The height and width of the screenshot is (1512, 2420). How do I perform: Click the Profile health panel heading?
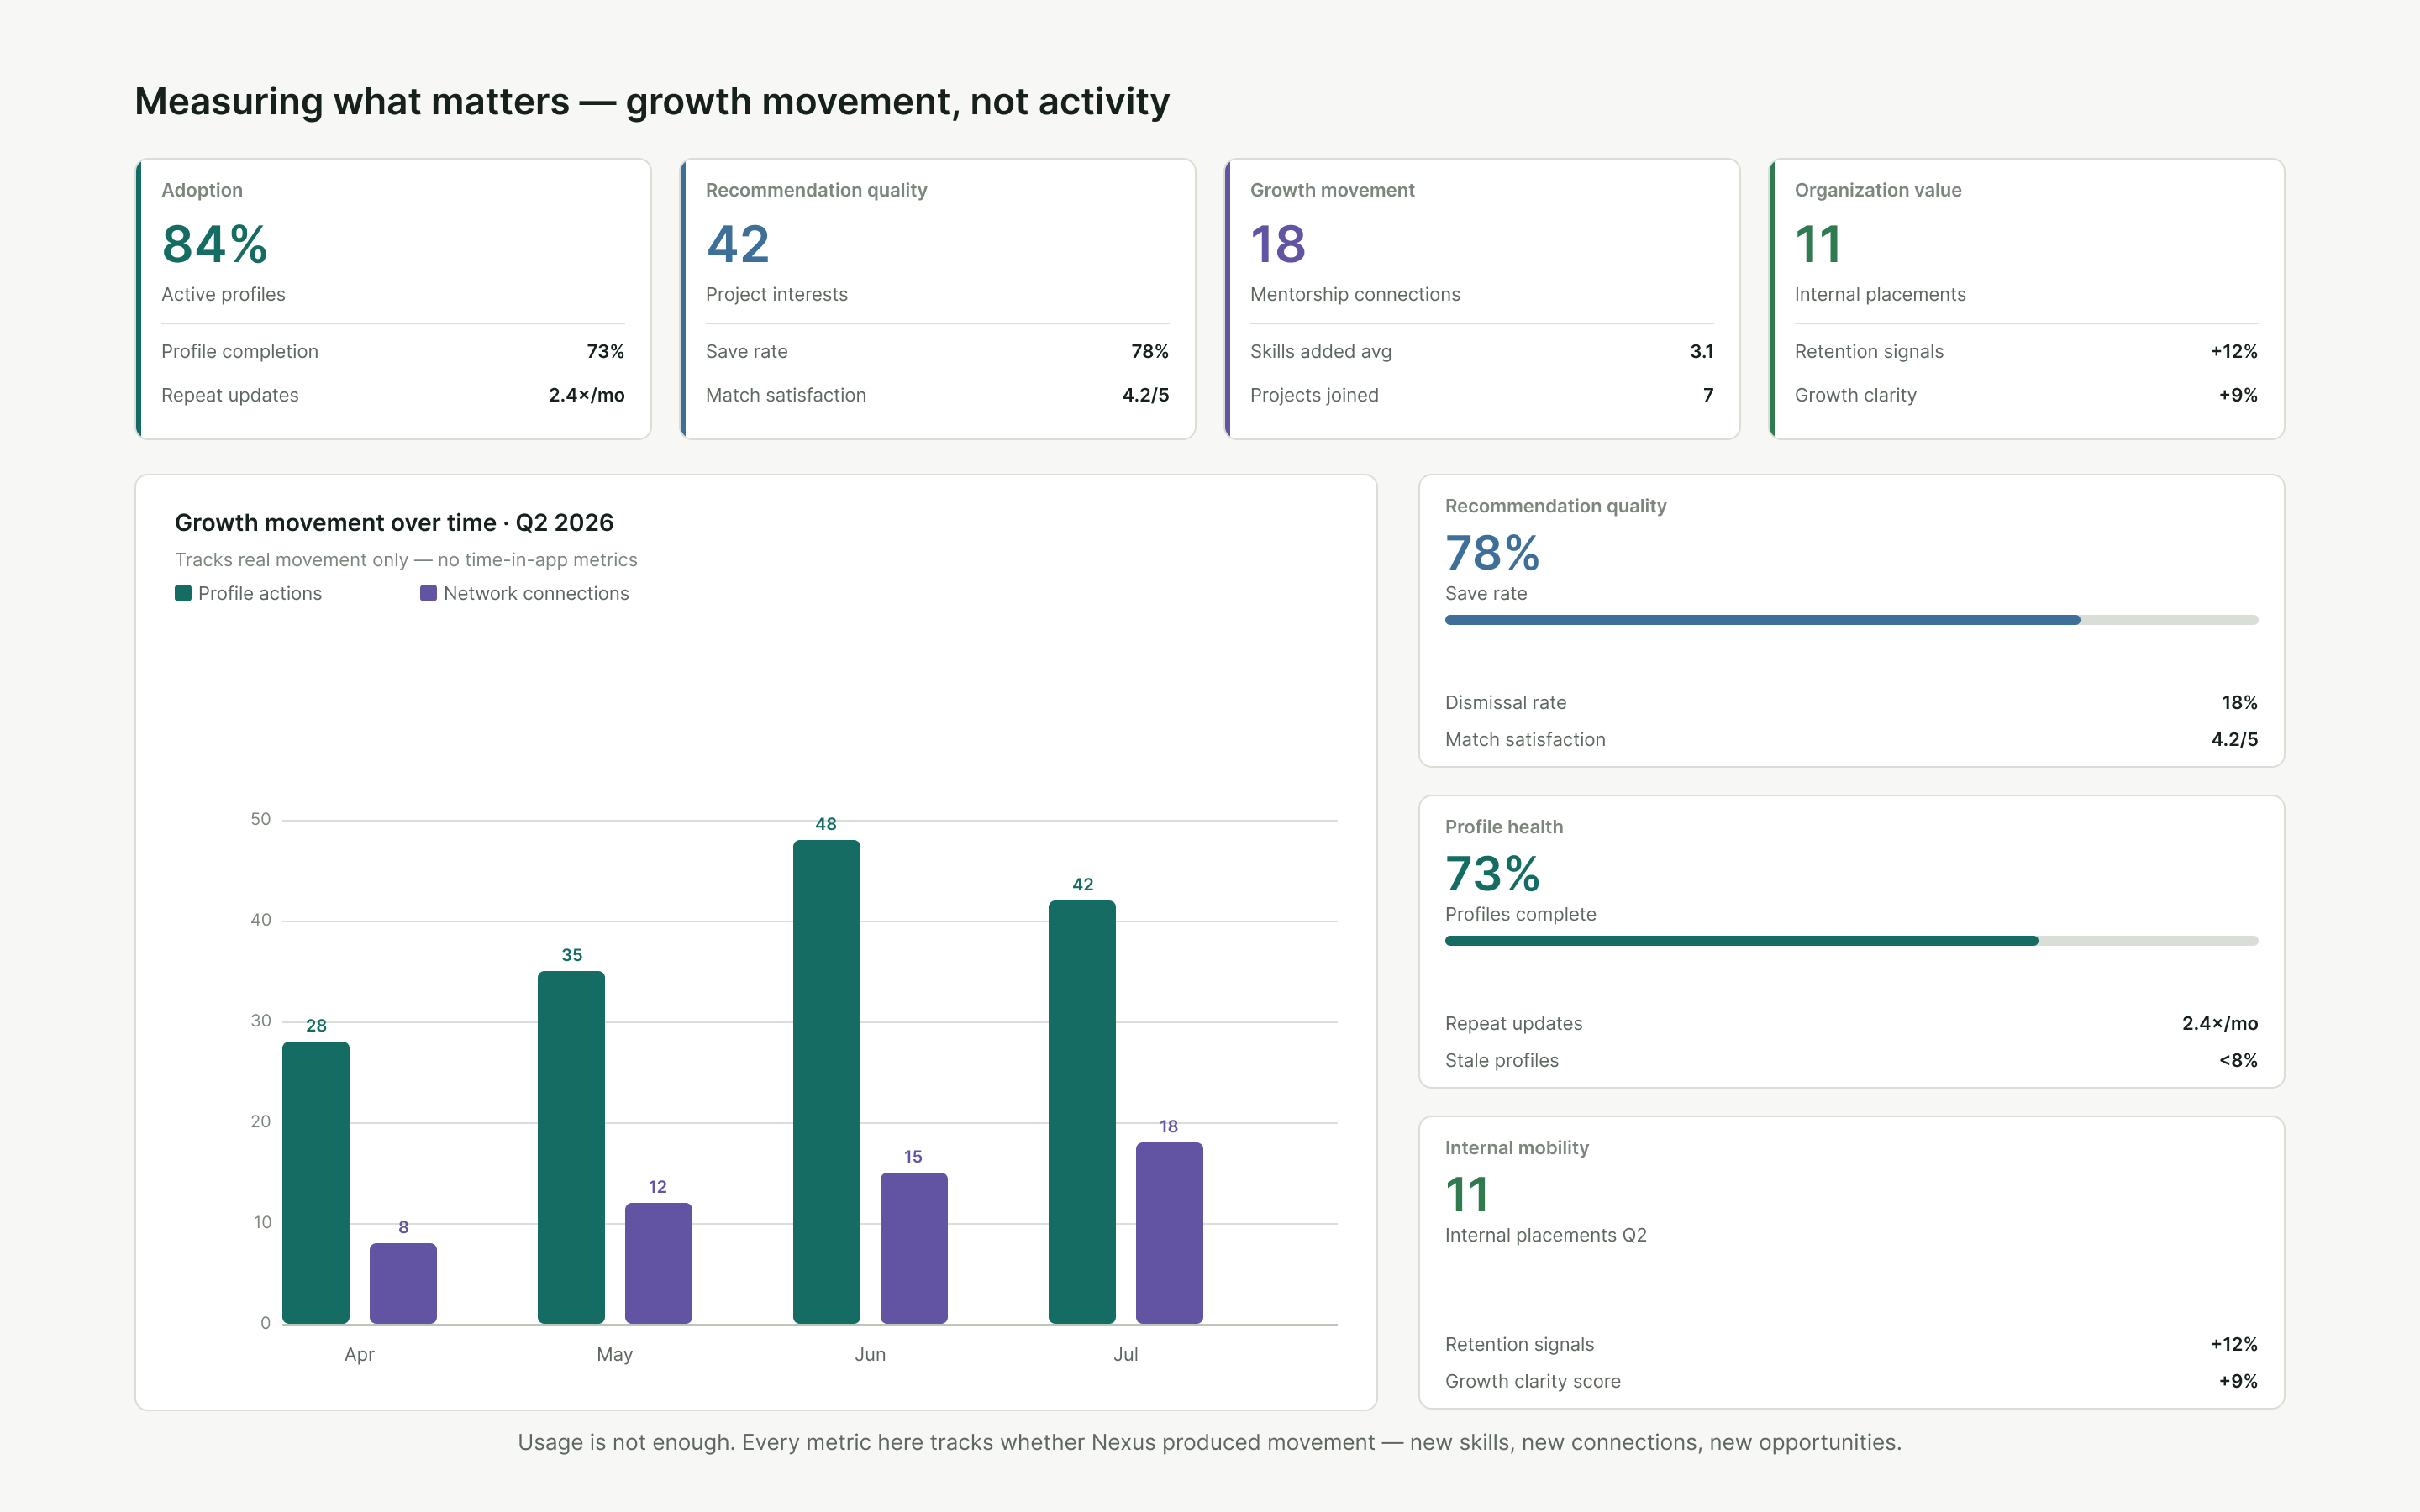pyautogui.click(x=1503, y=827)
